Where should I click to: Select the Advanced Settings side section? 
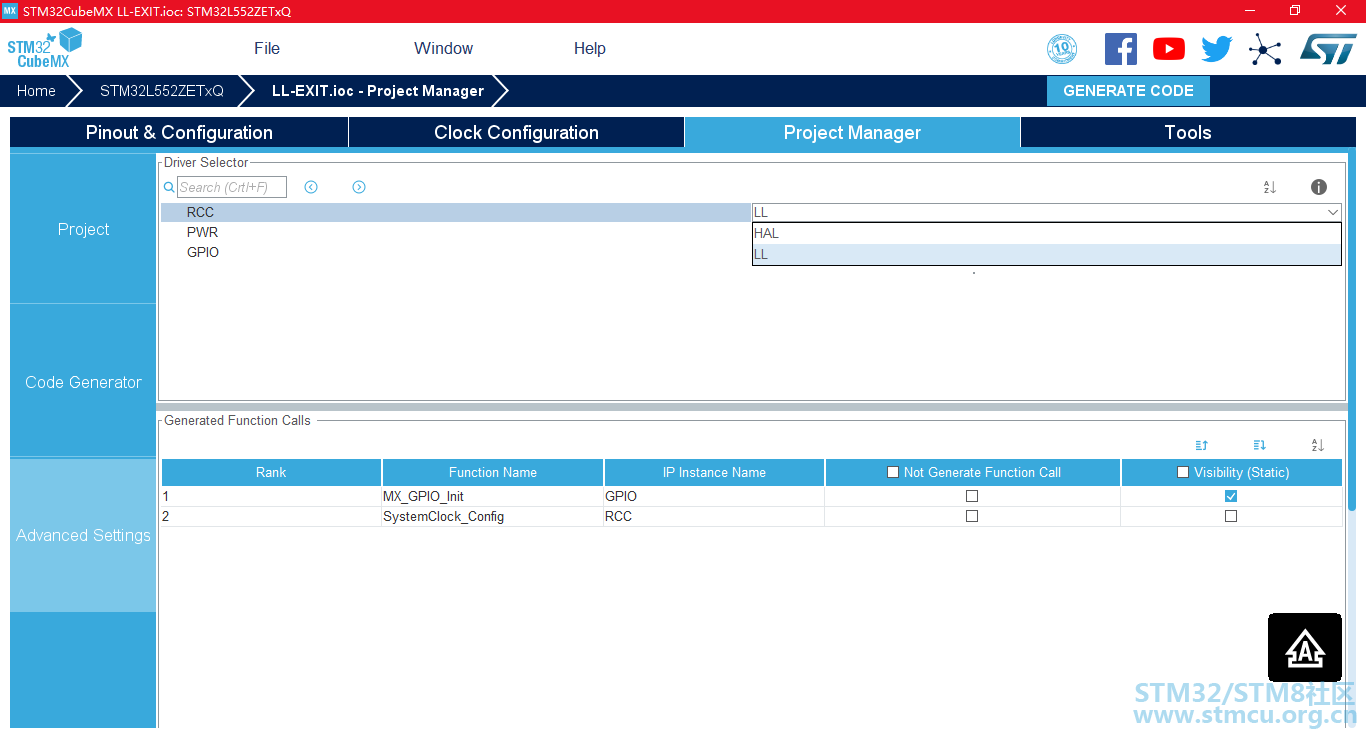[83, 535]
